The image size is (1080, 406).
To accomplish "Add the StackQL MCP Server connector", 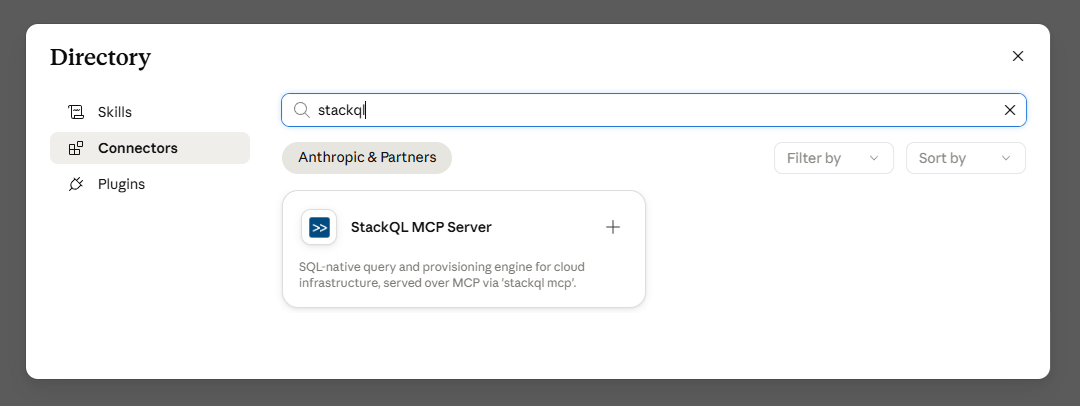I will pos(612,227).
